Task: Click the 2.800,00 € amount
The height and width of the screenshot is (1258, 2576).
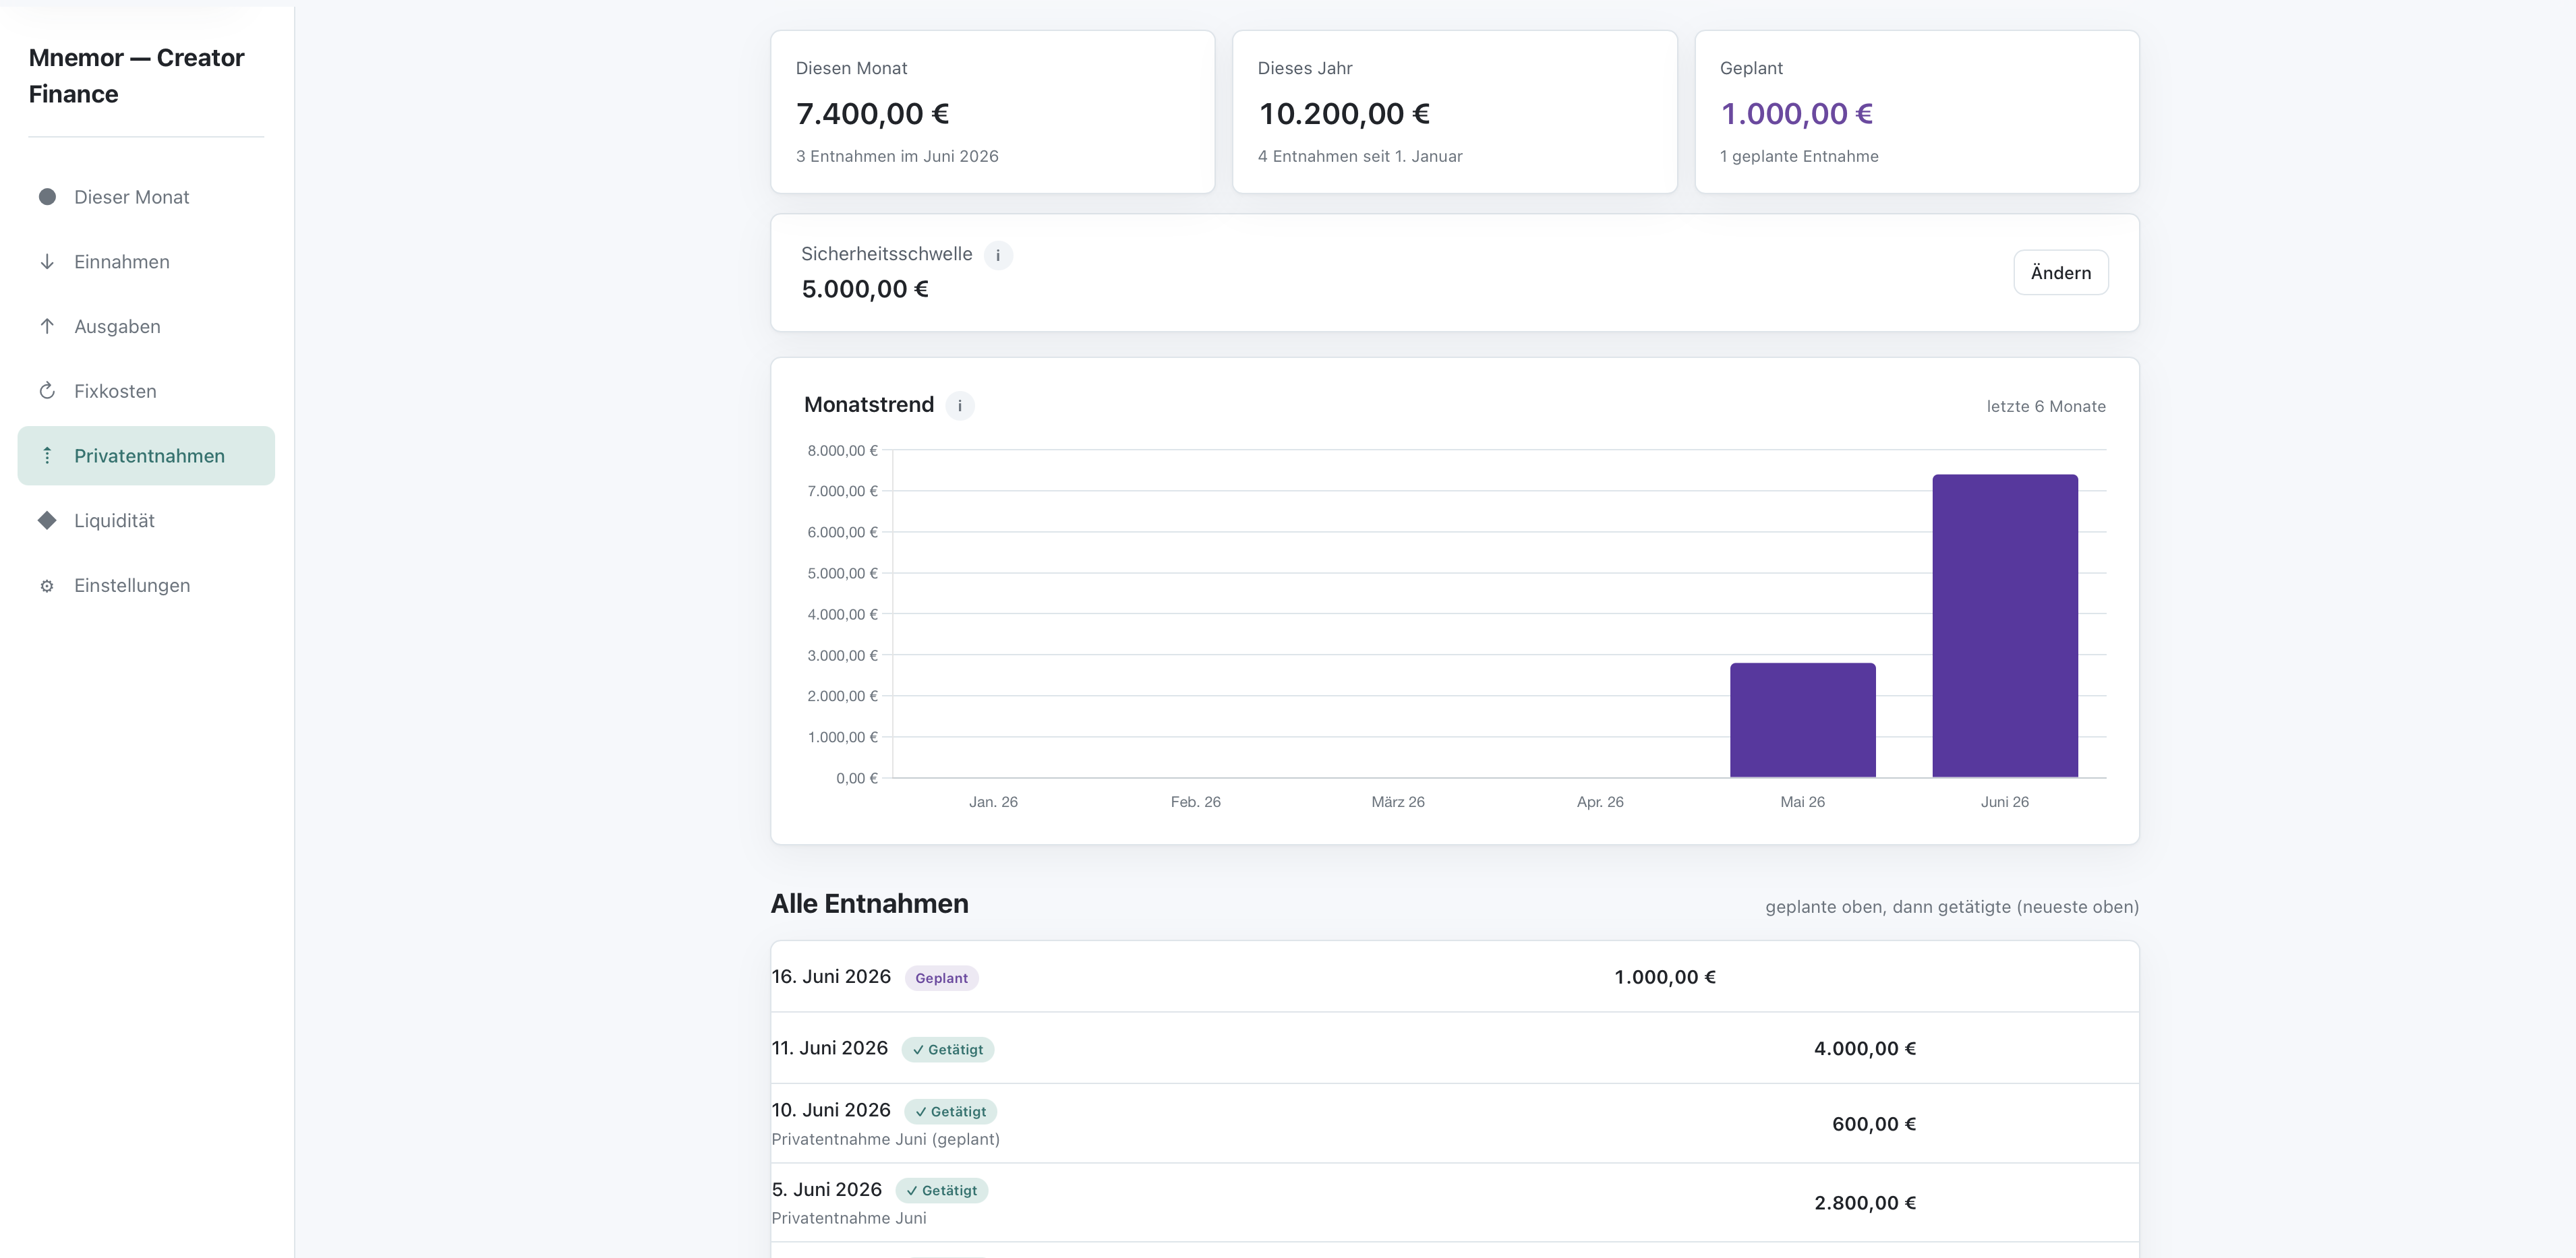Action: point(1865,1203)
